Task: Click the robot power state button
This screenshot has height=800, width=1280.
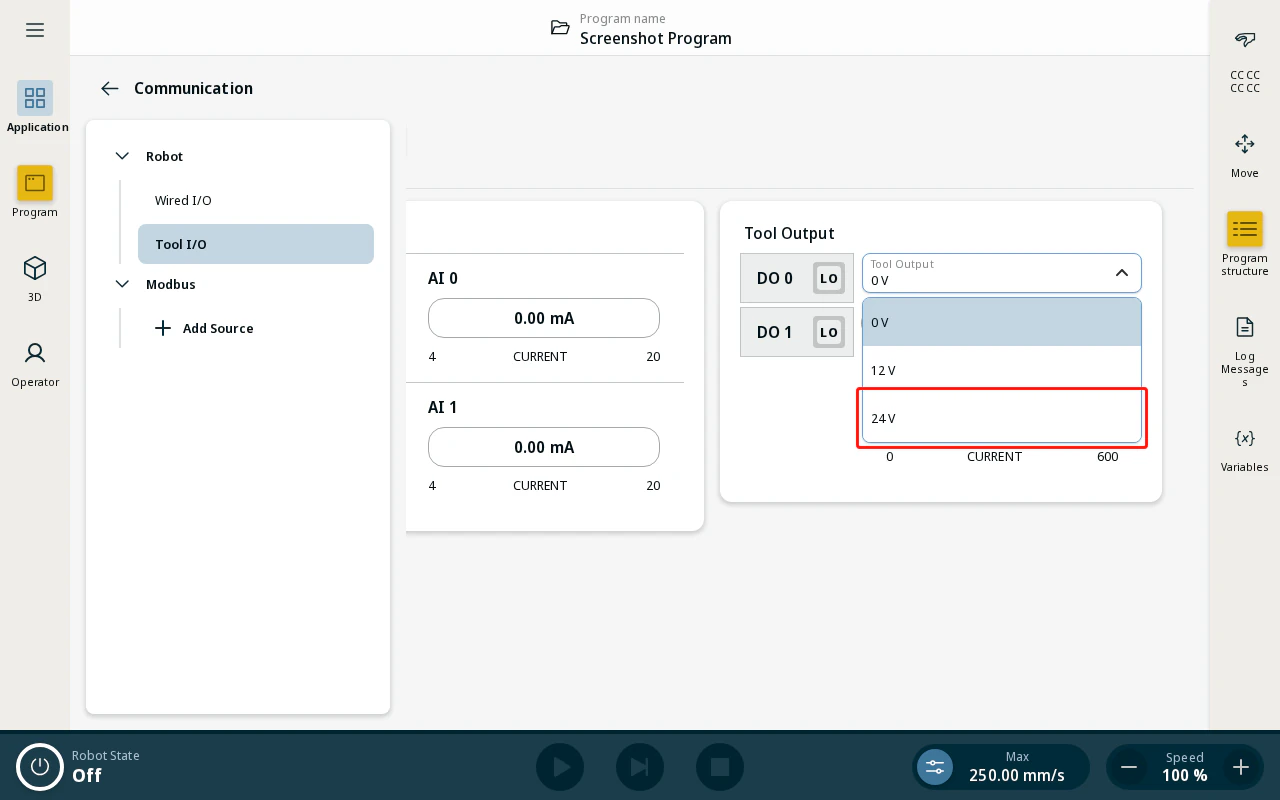Action: click(x=40, y=767)
